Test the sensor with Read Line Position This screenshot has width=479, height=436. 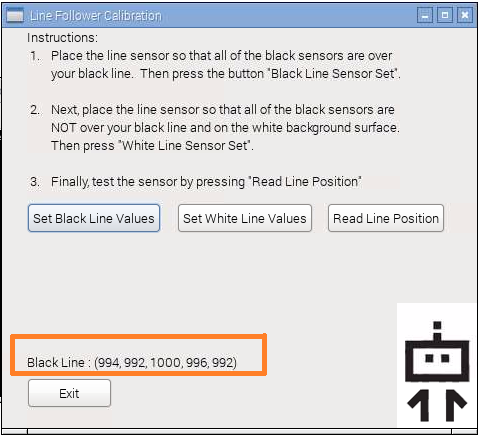pos(386,218)
